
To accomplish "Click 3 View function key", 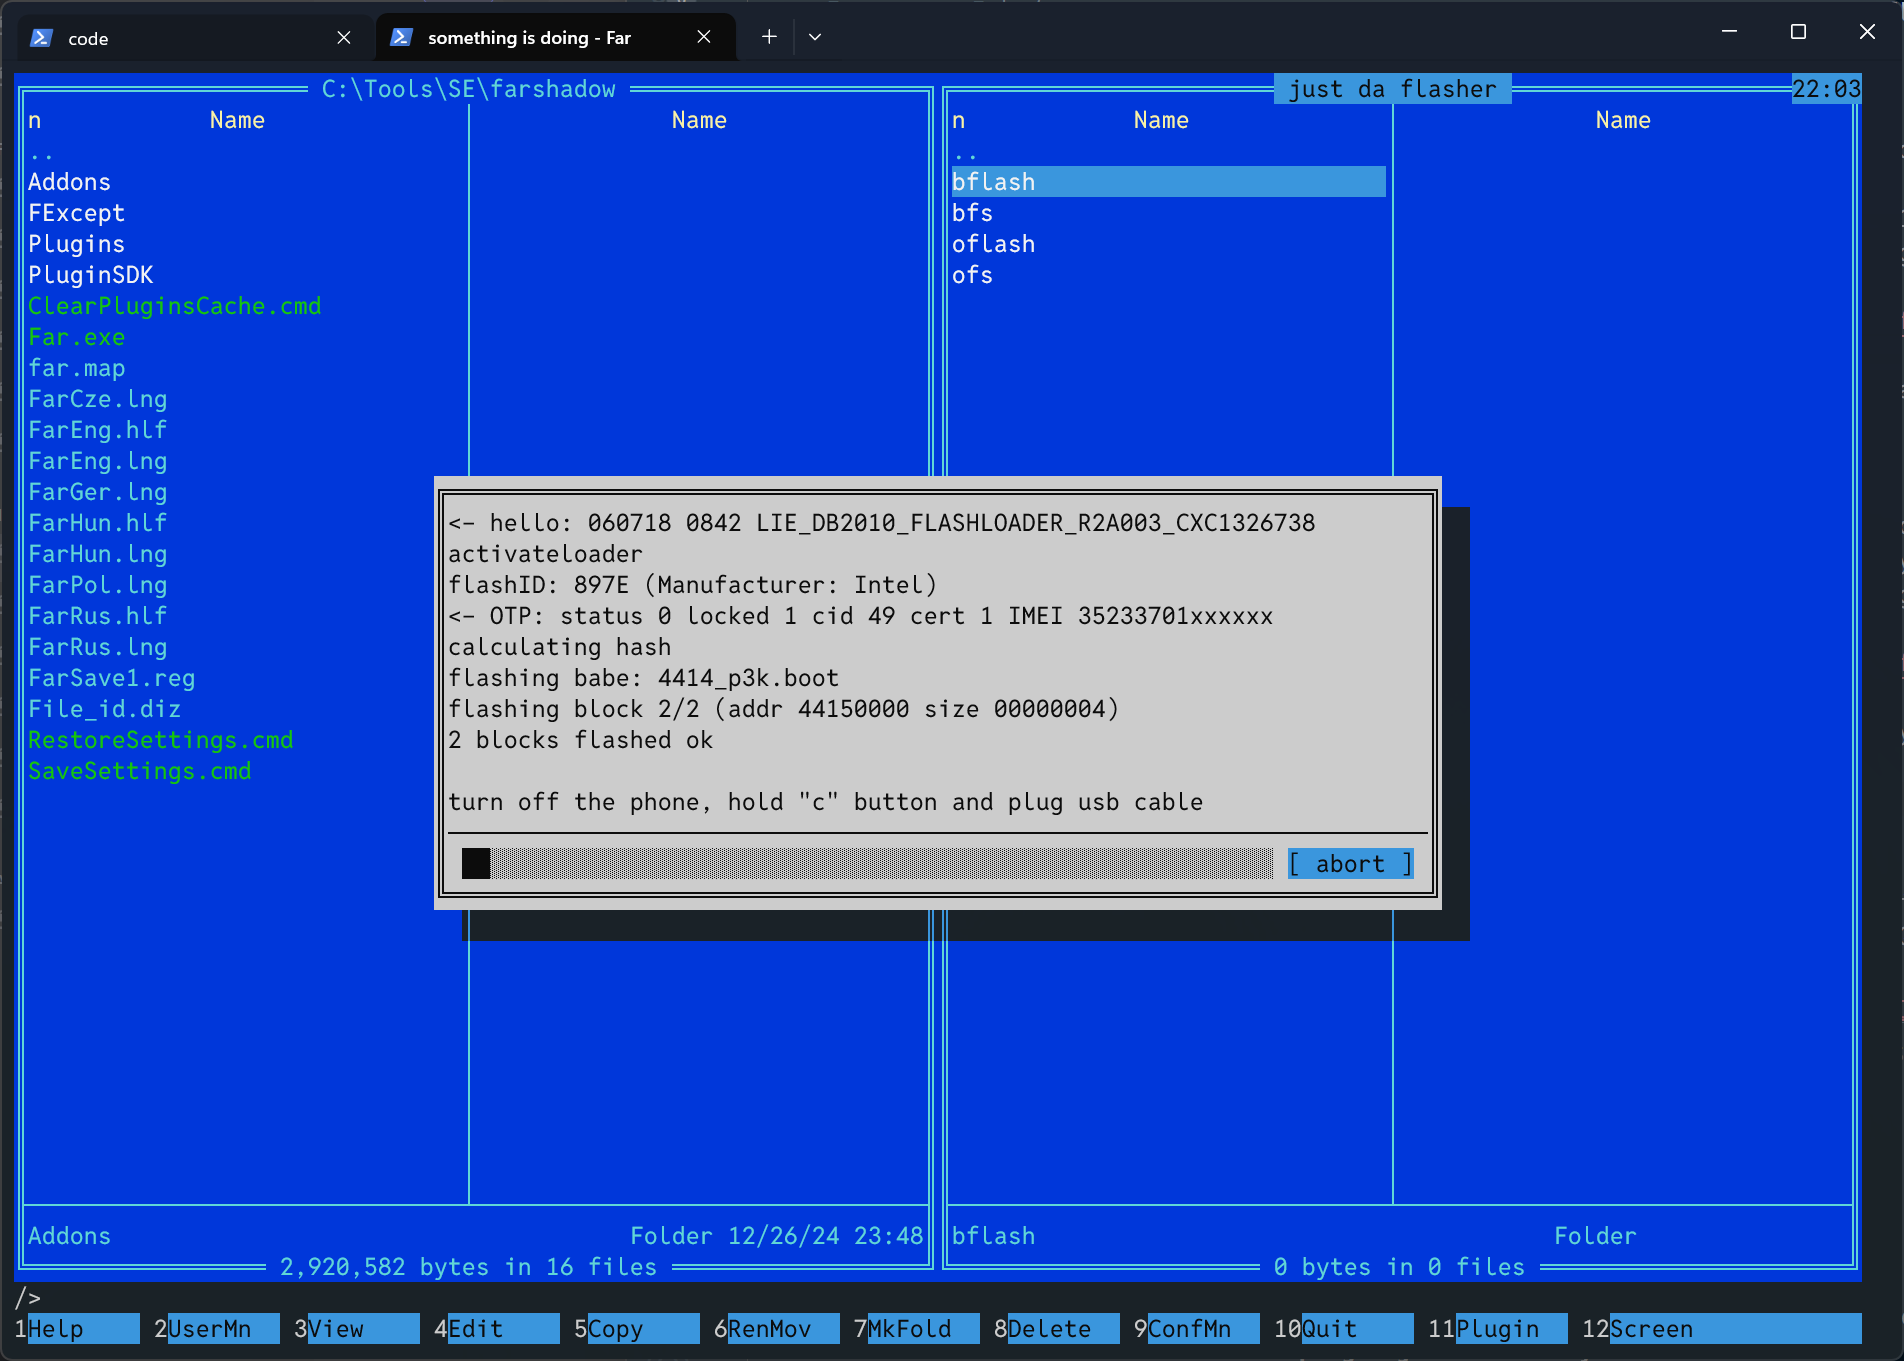I will point(357,1329).
